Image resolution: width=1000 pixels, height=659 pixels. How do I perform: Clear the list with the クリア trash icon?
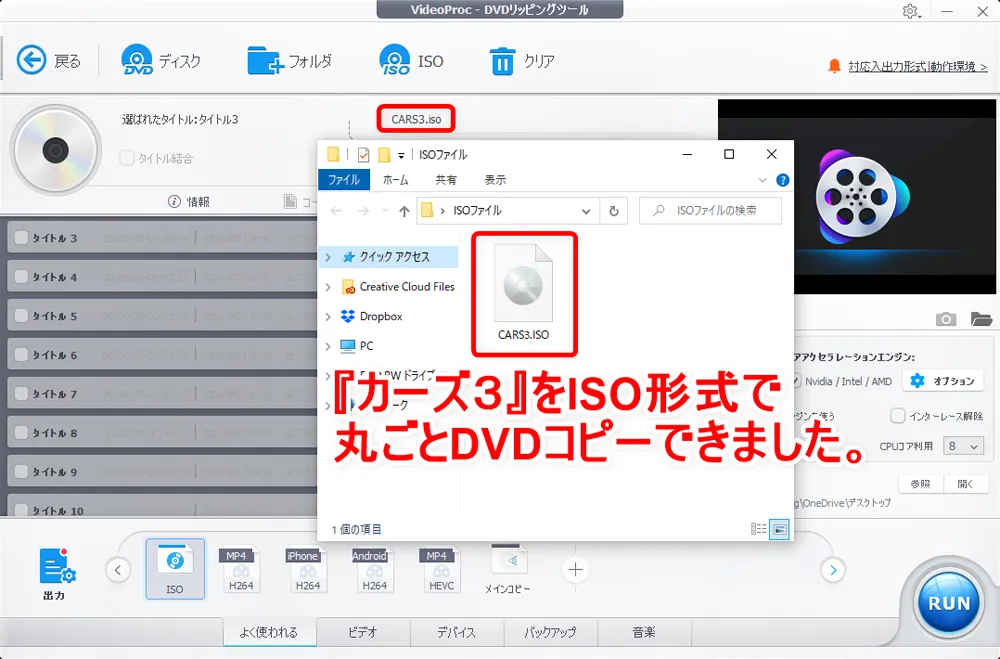click(x=502, y=61)
